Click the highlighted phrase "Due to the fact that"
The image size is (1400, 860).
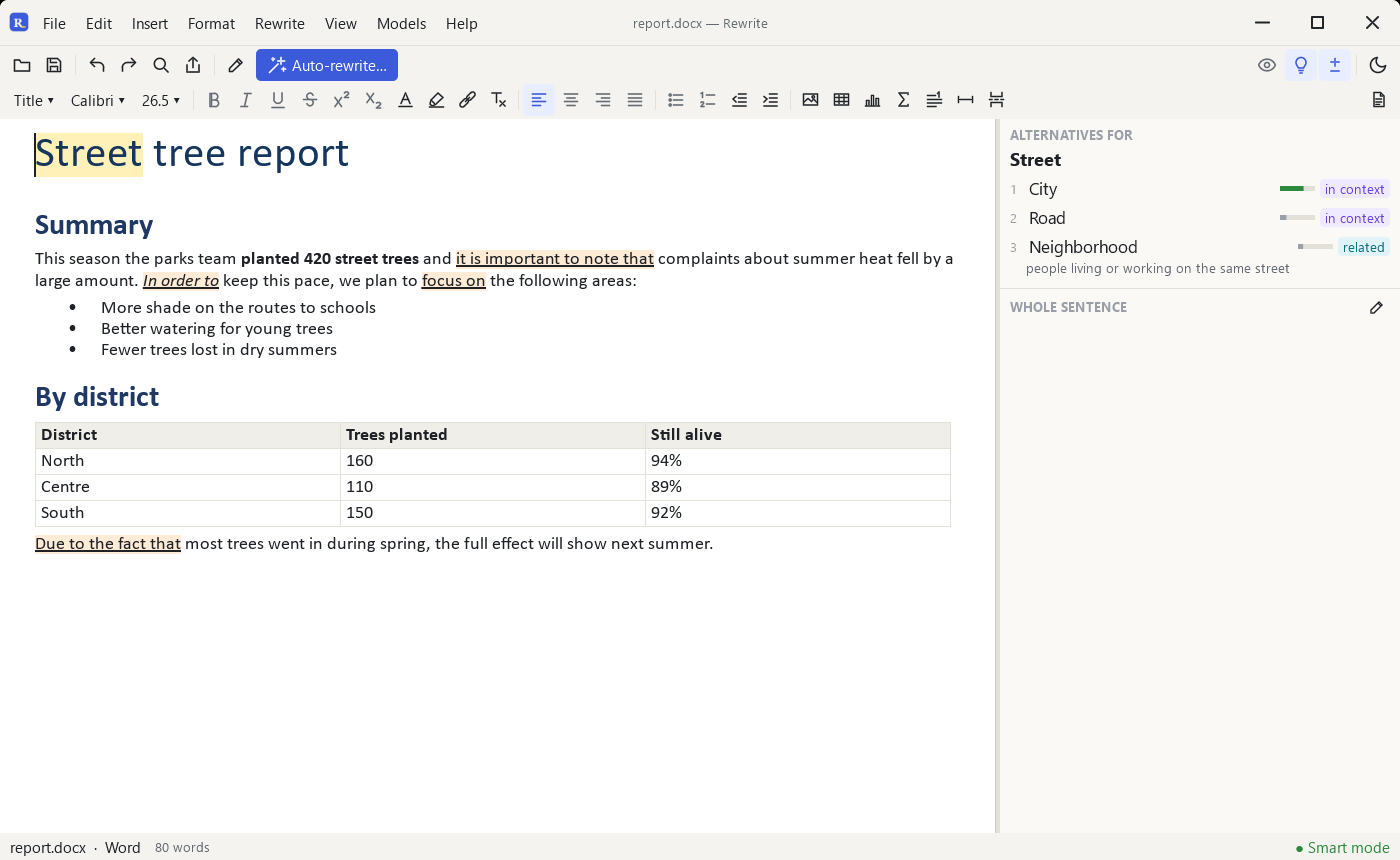[x=108, y=544]
